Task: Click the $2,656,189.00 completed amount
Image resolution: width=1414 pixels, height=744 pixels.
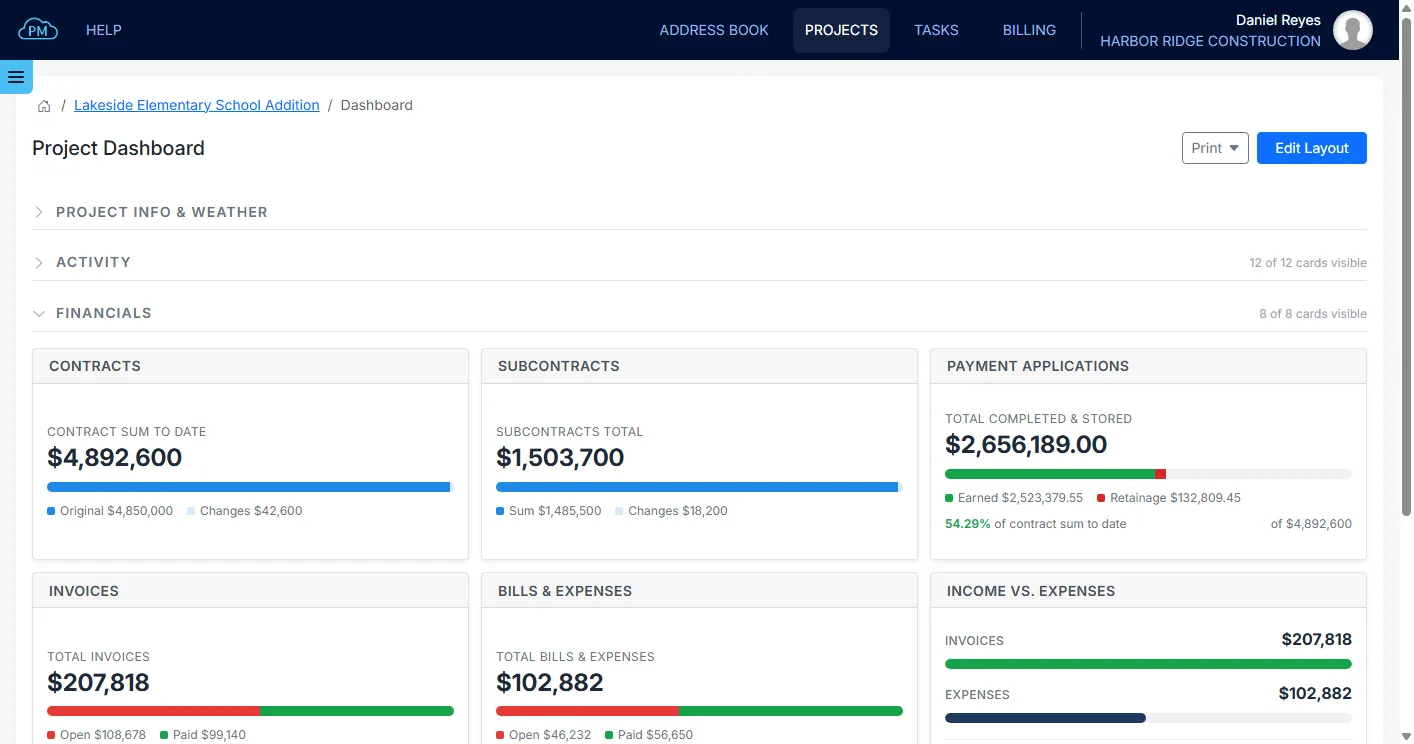Action: click(x=1026, y=445)
